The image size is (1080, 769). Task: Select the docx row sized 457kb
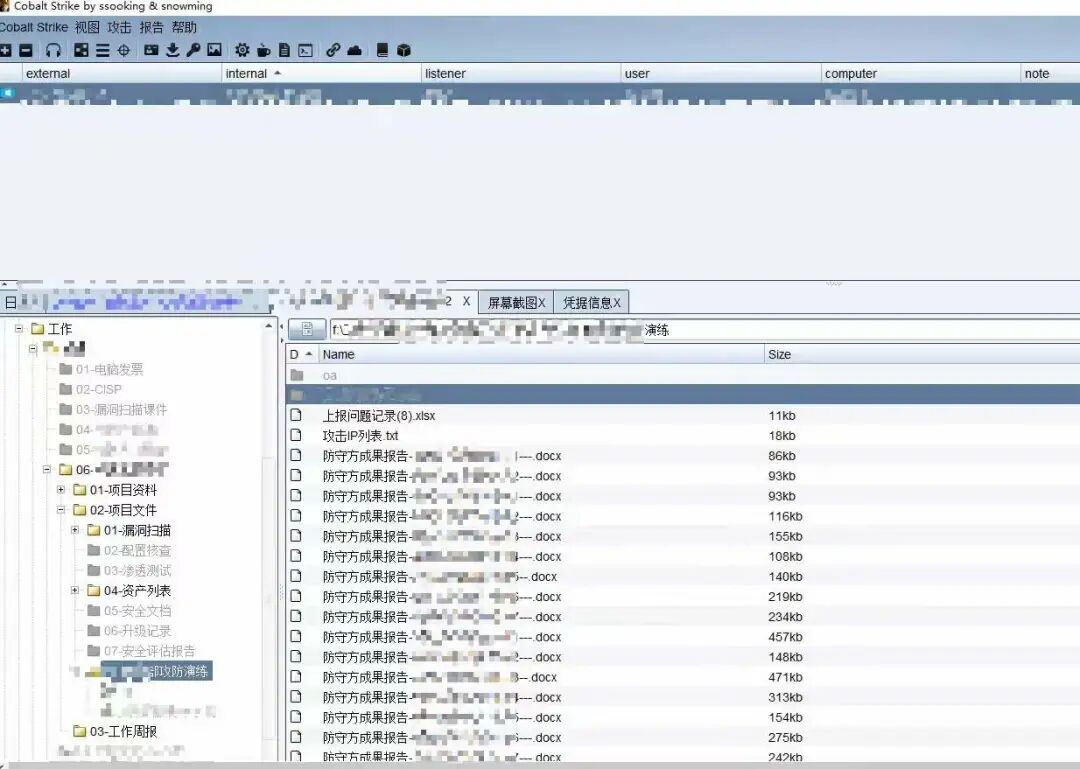pos(683,637)
